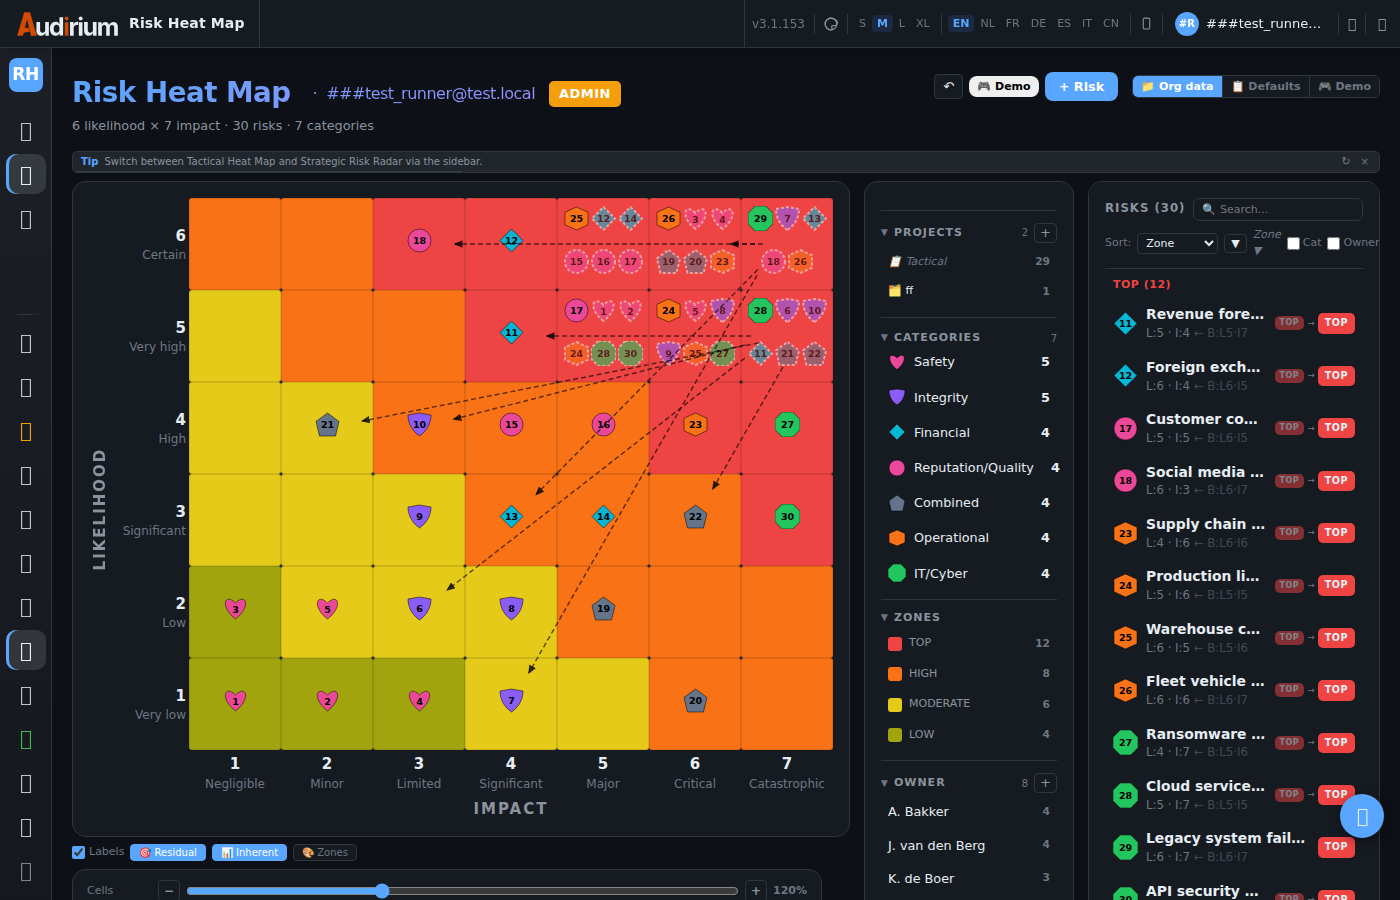
Task: Switch text size to S
Action: pyautogui.click(x=862, y=23)
